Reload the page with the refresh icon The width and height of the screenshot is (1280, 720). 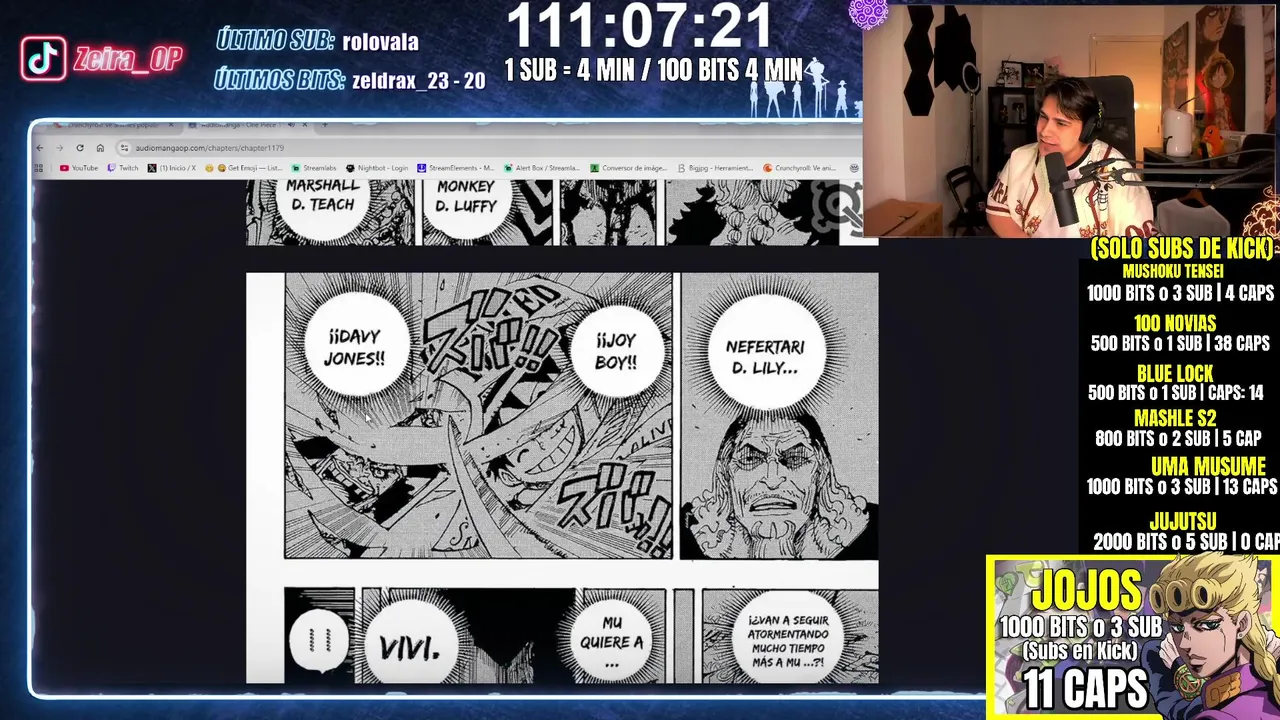tap(80, 148)
